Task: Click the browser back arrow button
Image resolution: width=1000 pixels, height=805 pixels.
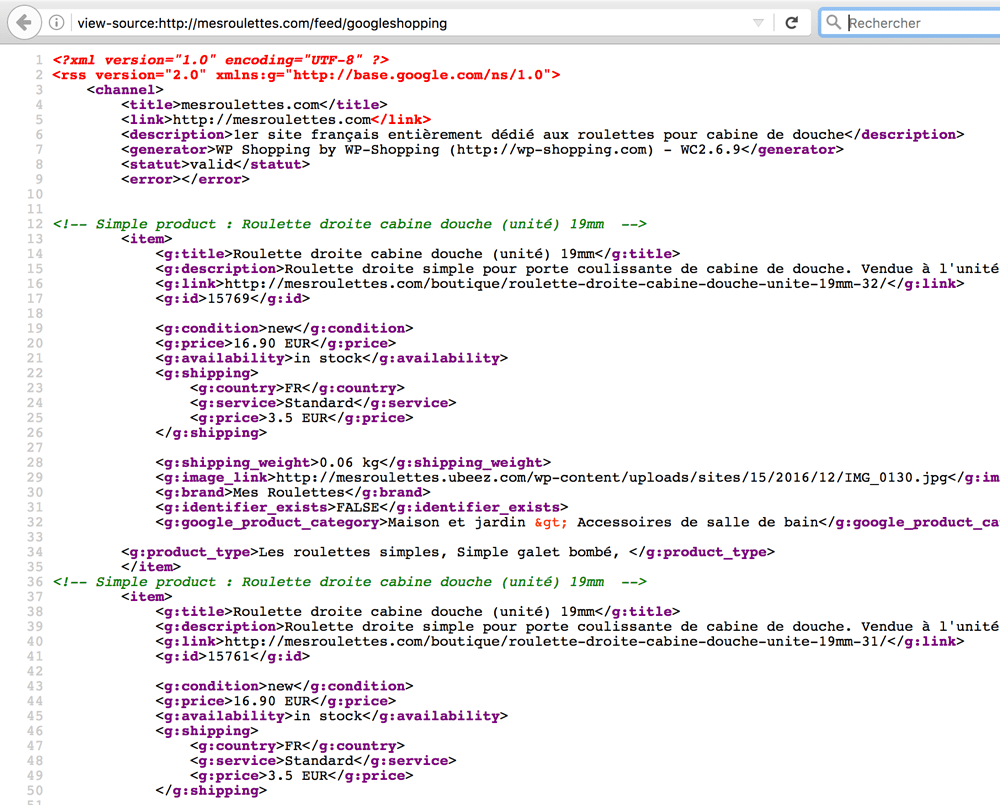Action: click(x=24, y=22)
